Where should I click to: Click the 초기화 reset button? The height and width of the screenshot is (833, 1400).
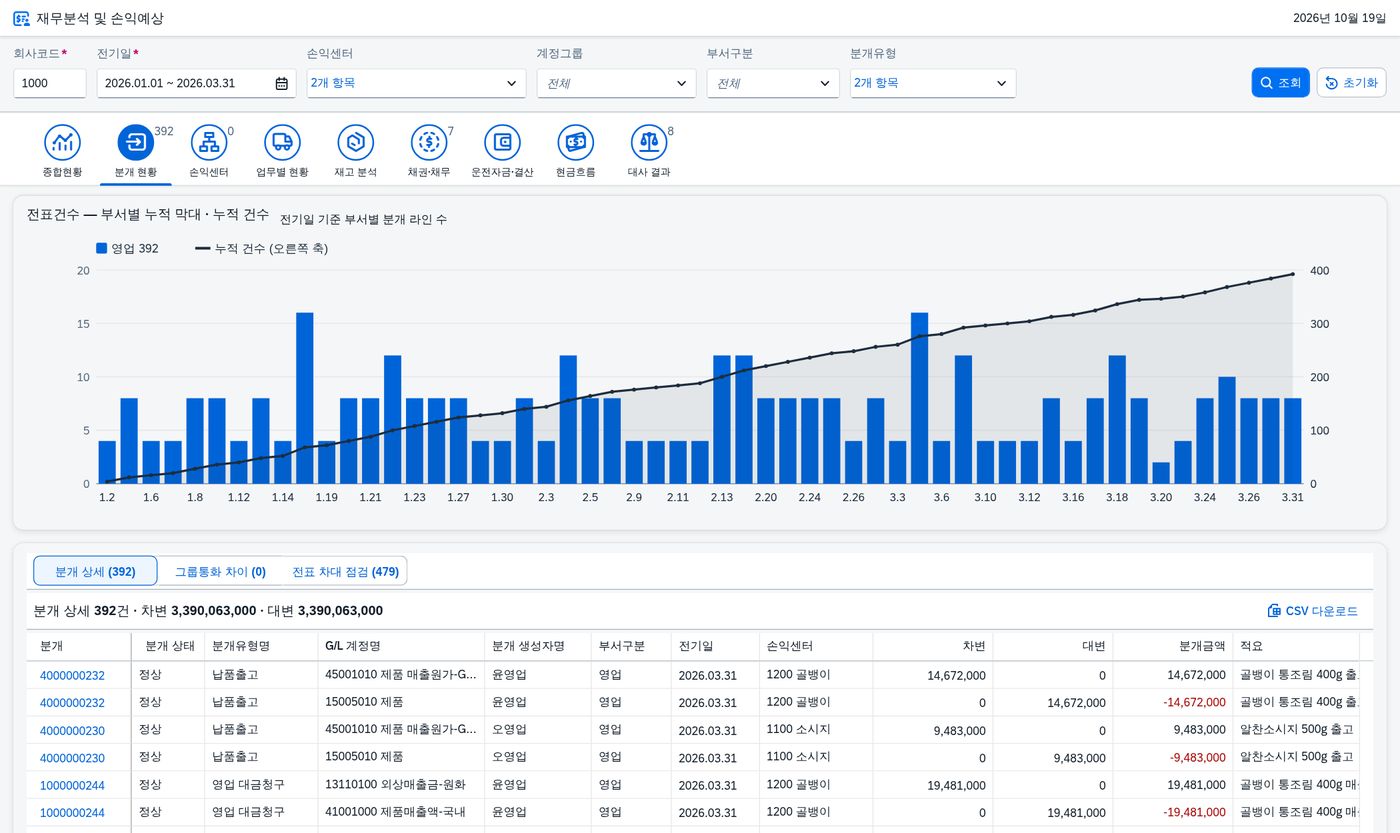coord(1351,83)
